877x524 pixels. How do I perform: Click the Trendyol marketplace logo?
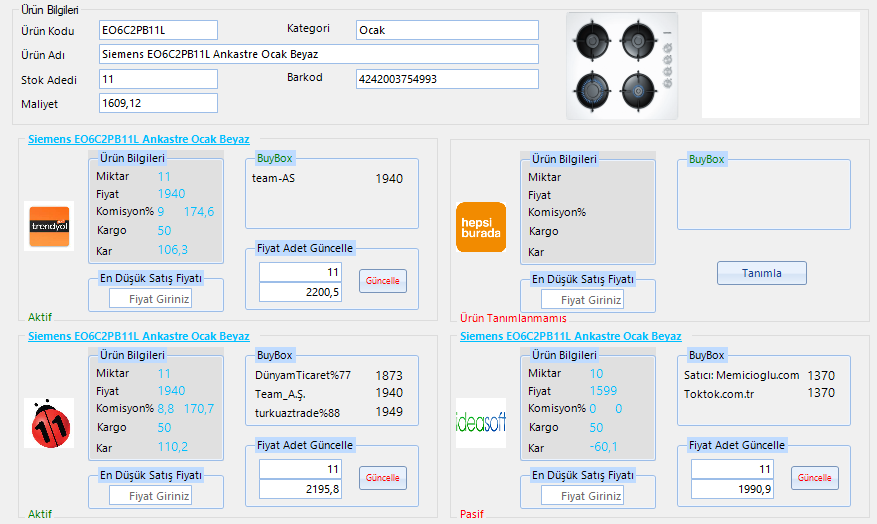pyautogui.click(x=49, y=225)
